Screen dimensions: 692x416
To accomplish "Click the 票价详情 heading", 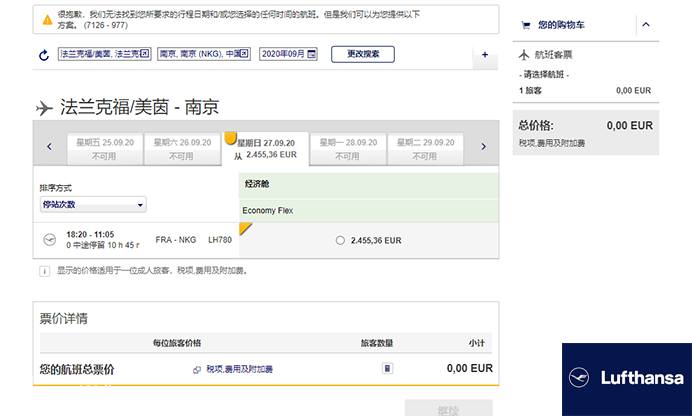I will click(64, 319).
